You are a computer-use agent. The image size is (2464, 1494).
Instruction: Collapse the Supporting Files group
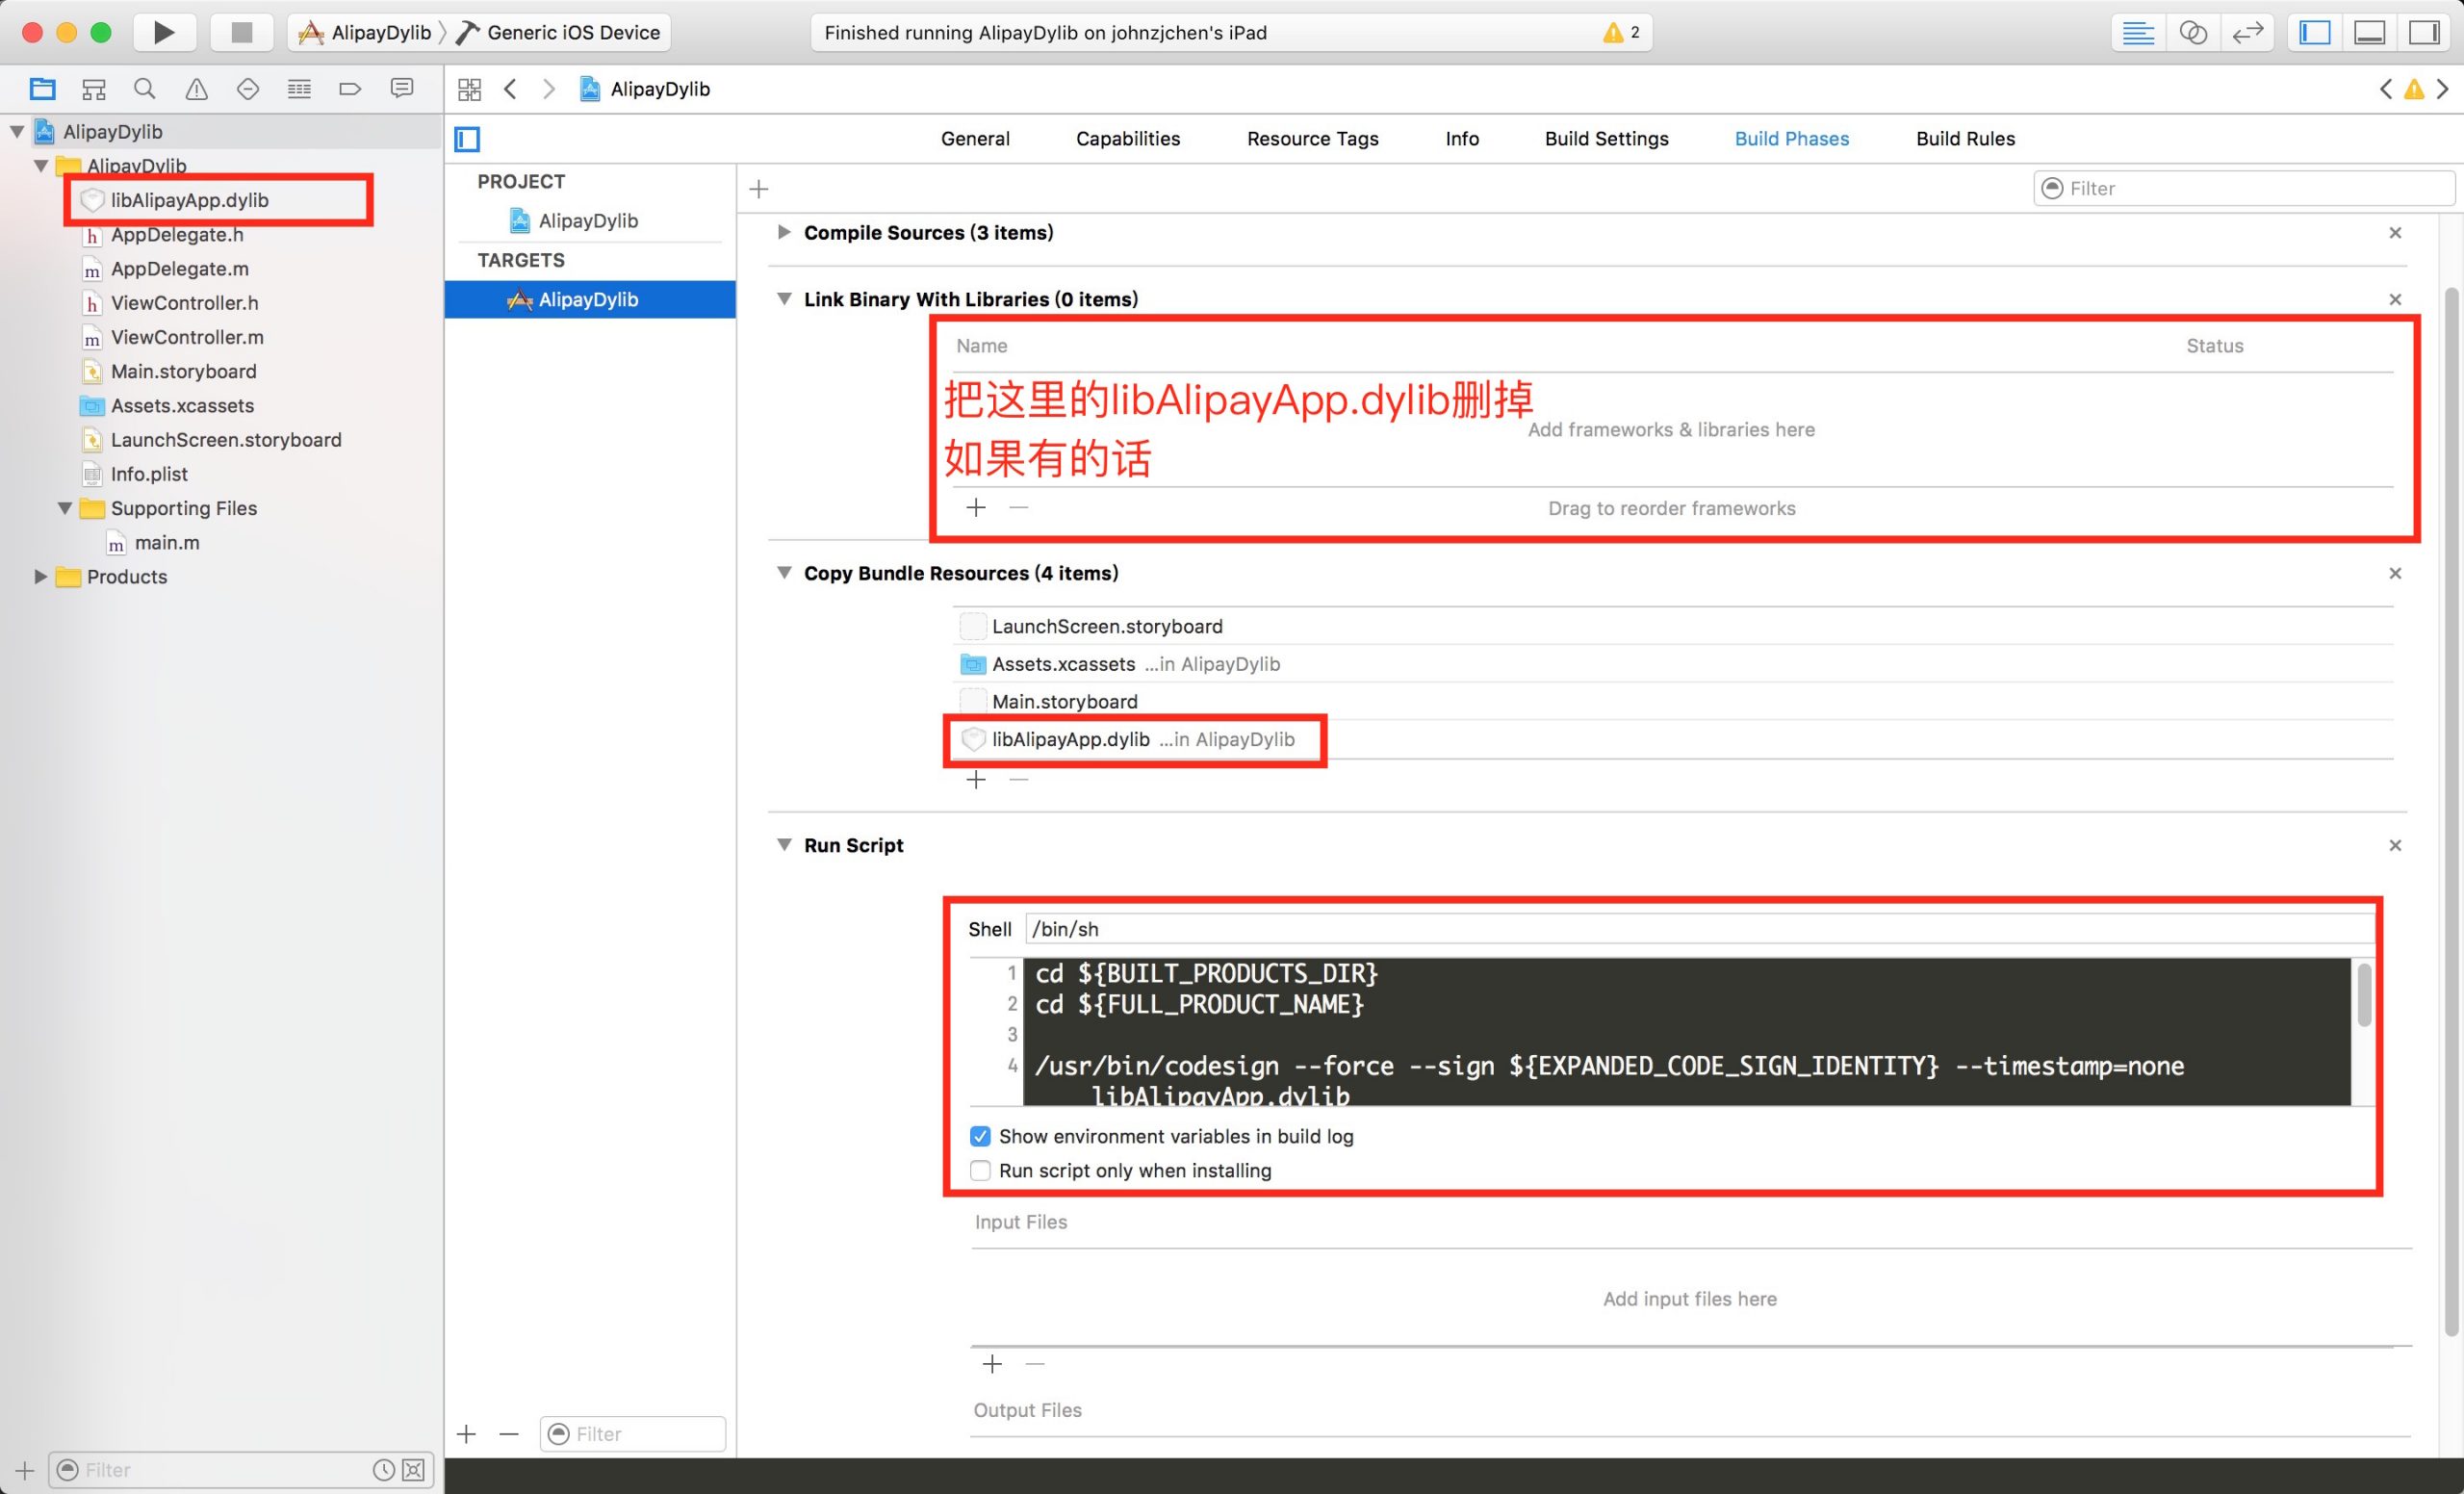tap(65, 508)
